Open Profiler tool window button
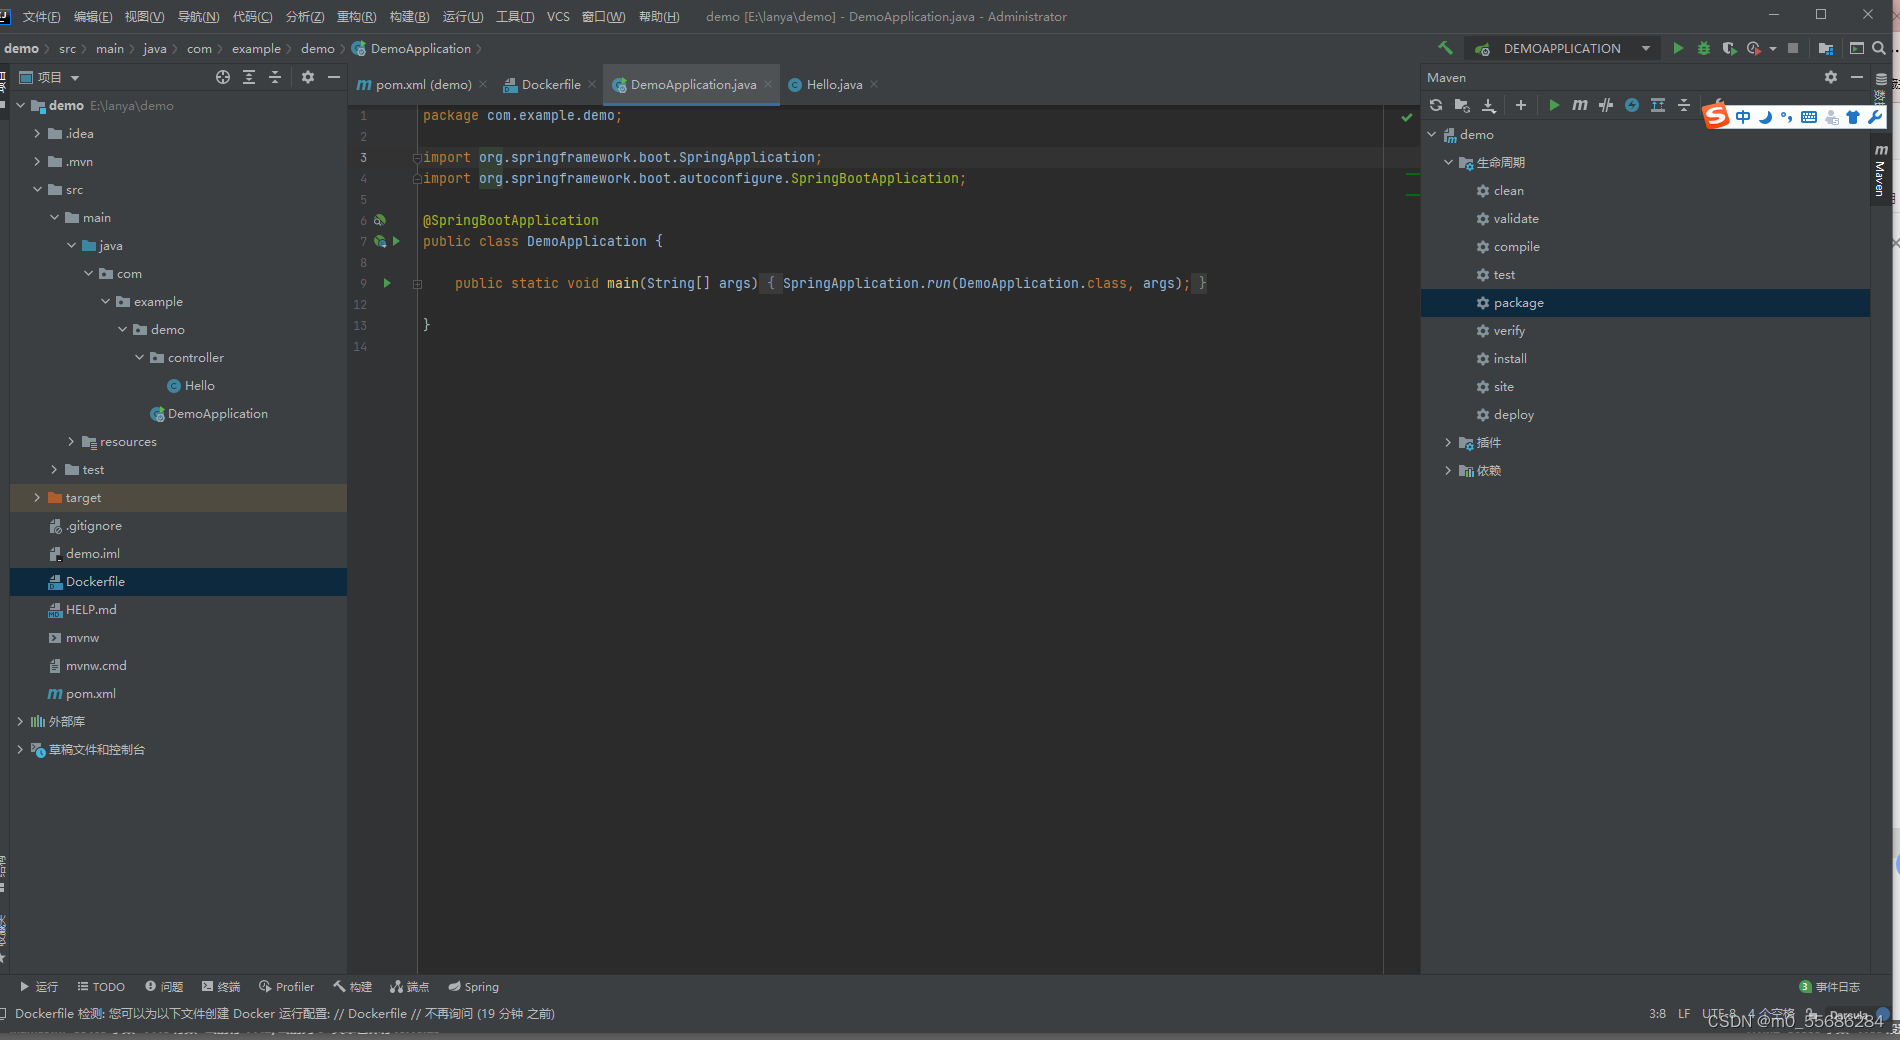1900x1040 pixels. click(286, 986)
